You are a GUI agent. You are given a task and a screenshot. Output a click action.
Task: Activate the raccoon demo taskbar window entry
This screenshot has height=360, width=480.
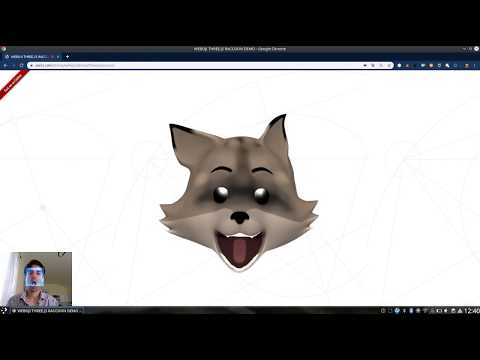tap(47, 311)
